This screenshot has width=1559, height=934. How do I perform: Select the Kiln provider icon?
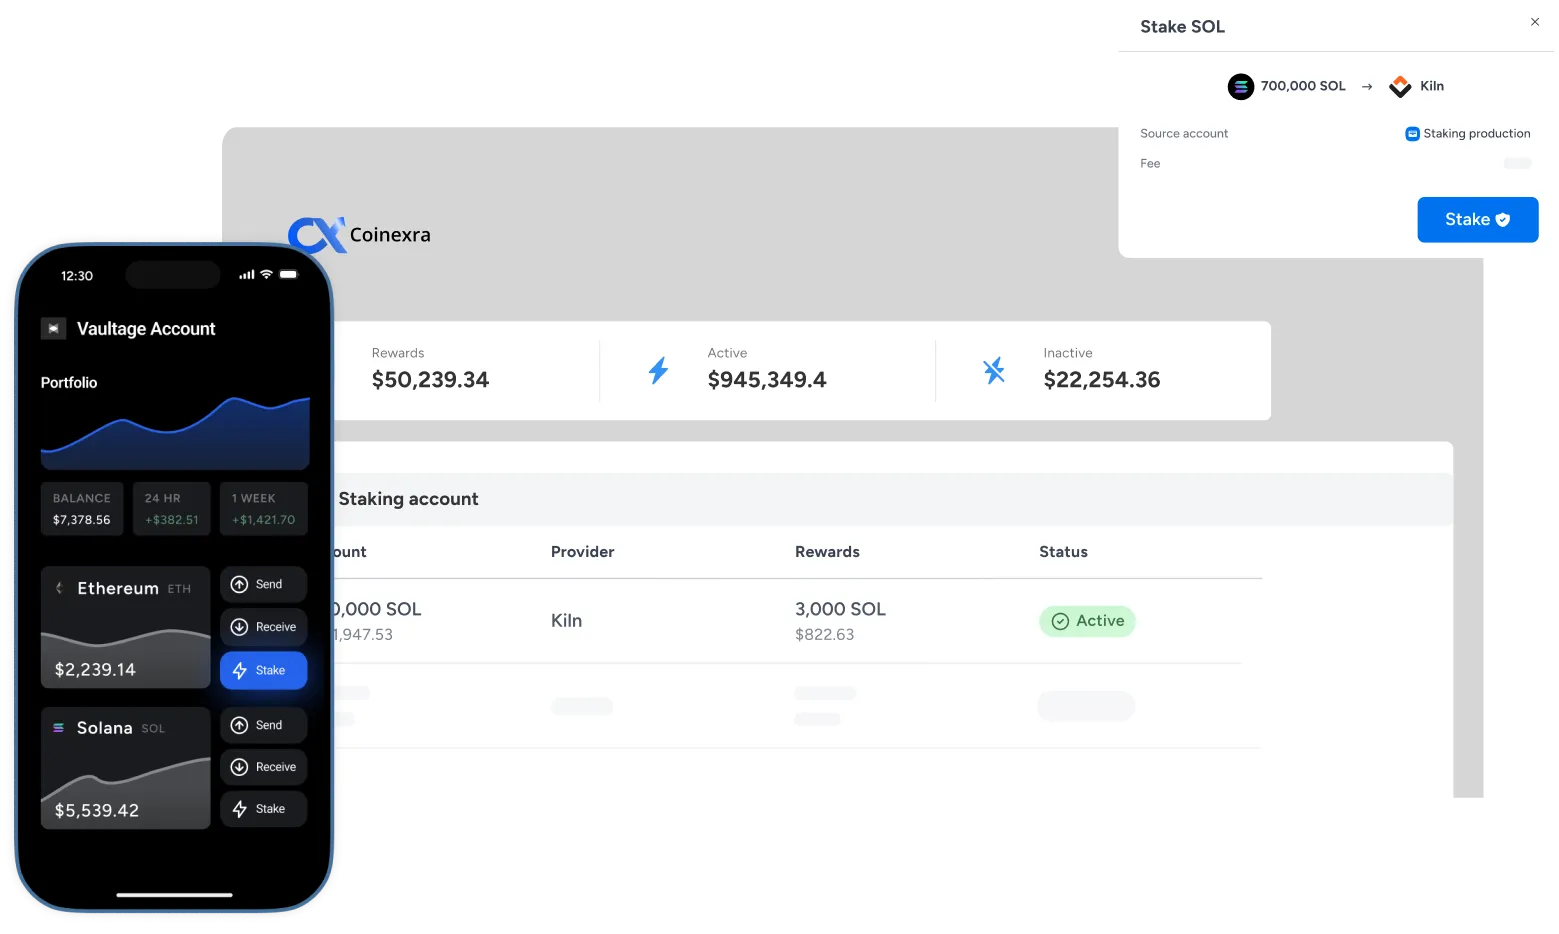point(1399,86)
